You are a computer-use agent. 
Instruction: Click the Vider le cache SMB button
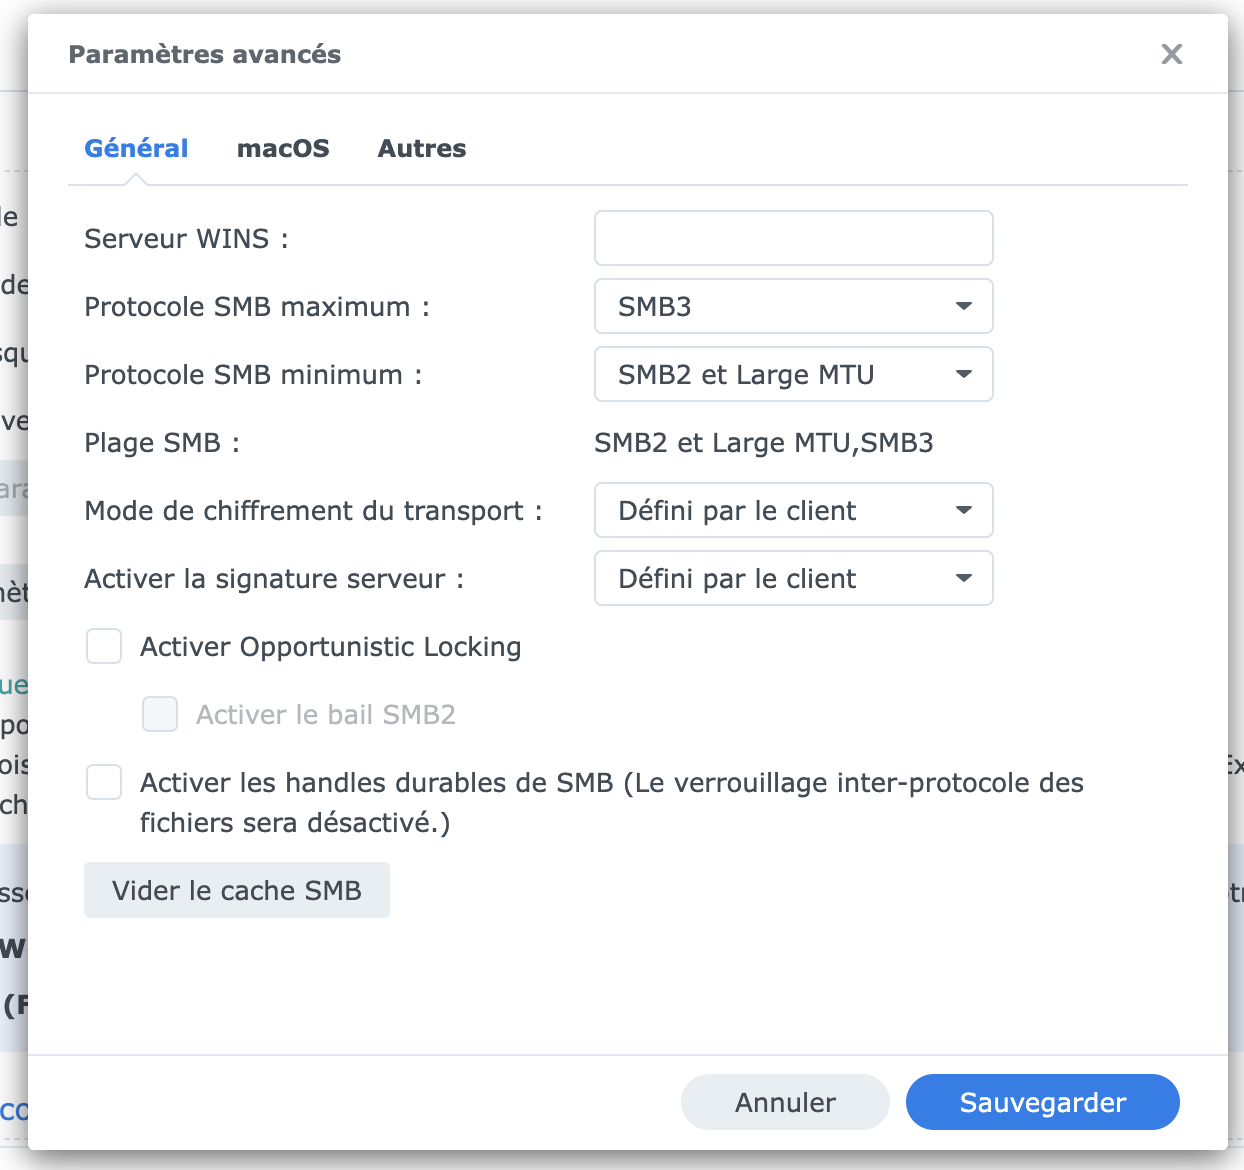click(237, 890)
